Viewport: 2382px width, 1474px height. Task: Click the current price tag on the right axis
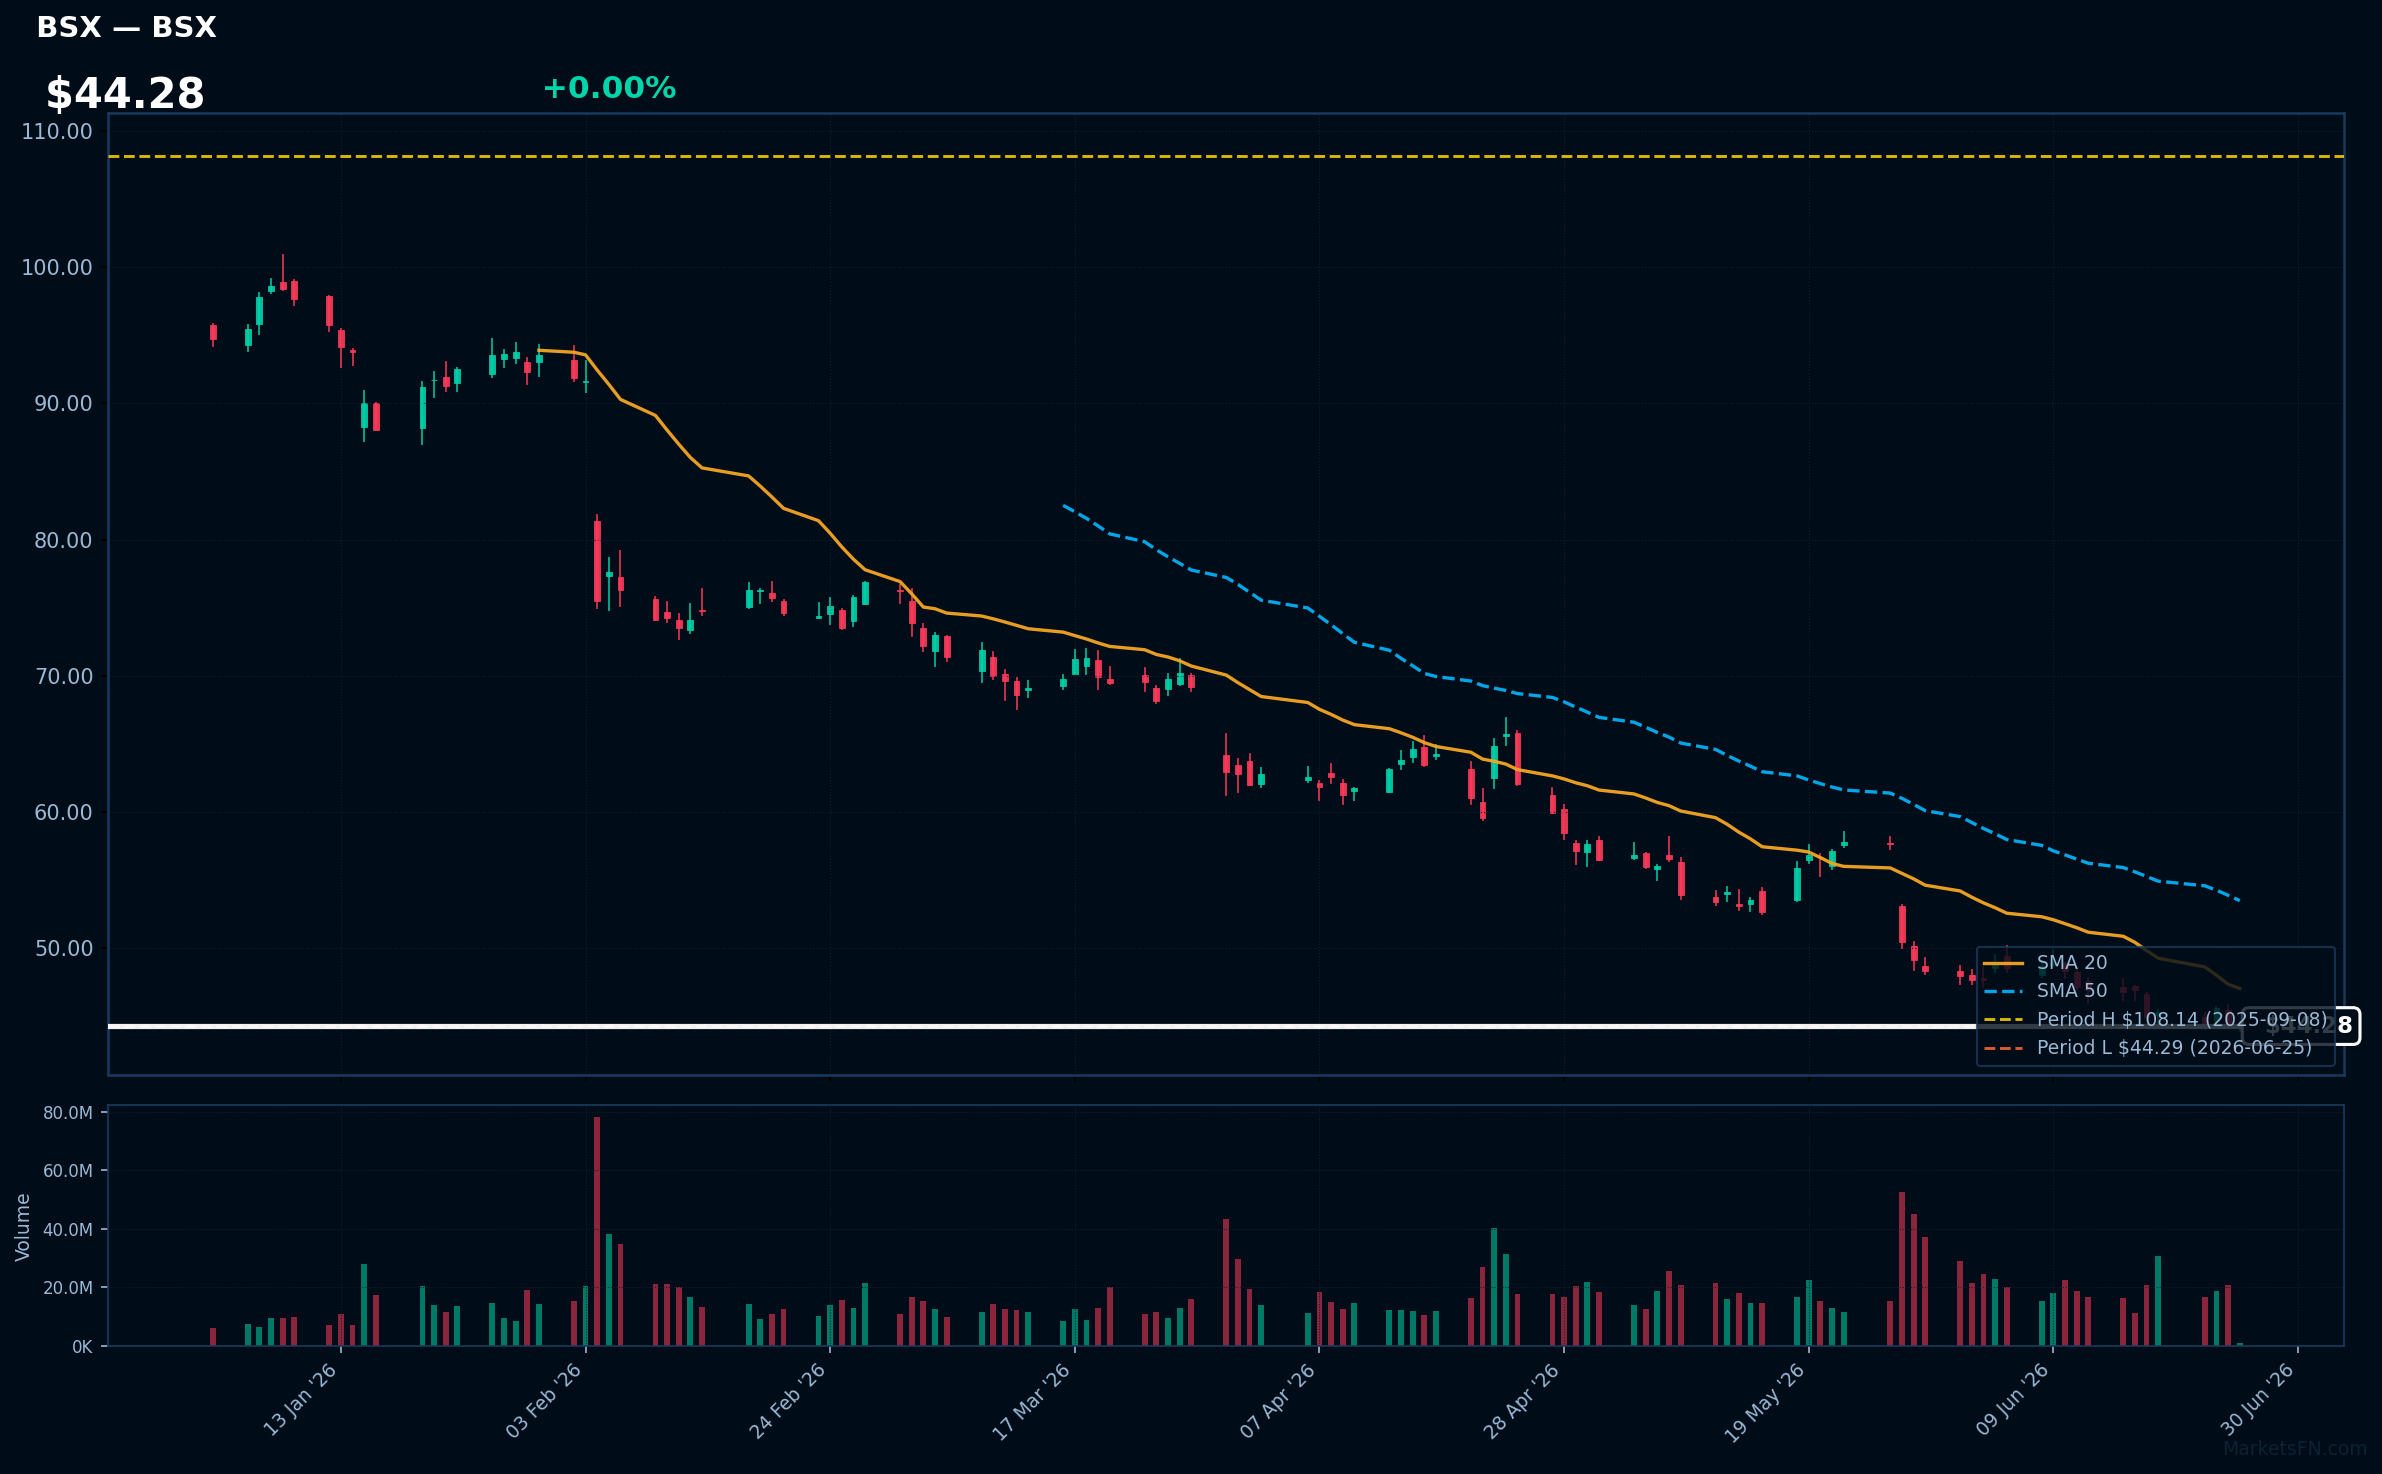click(x=2300, y=1026)
